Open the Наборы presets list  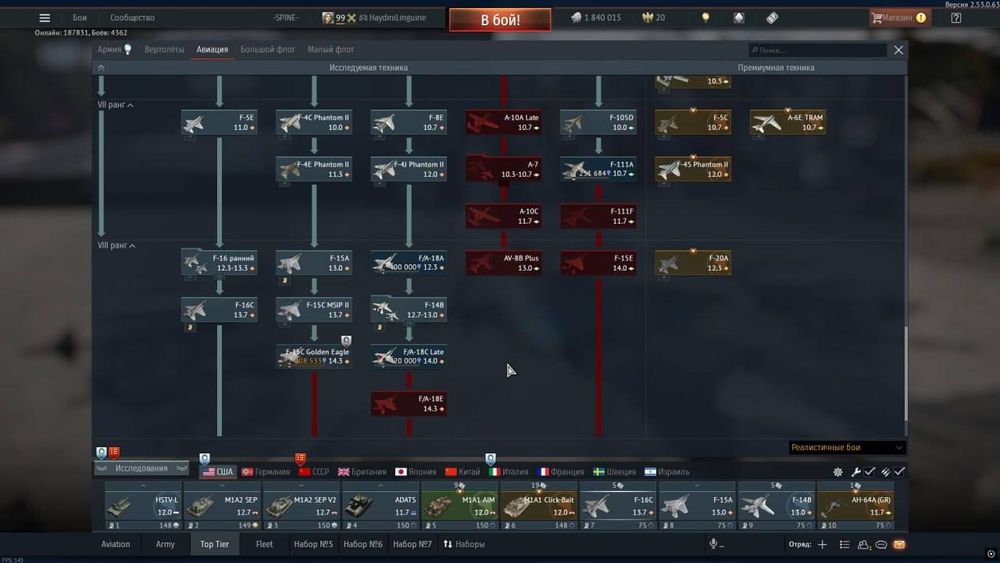coord(464,544)
